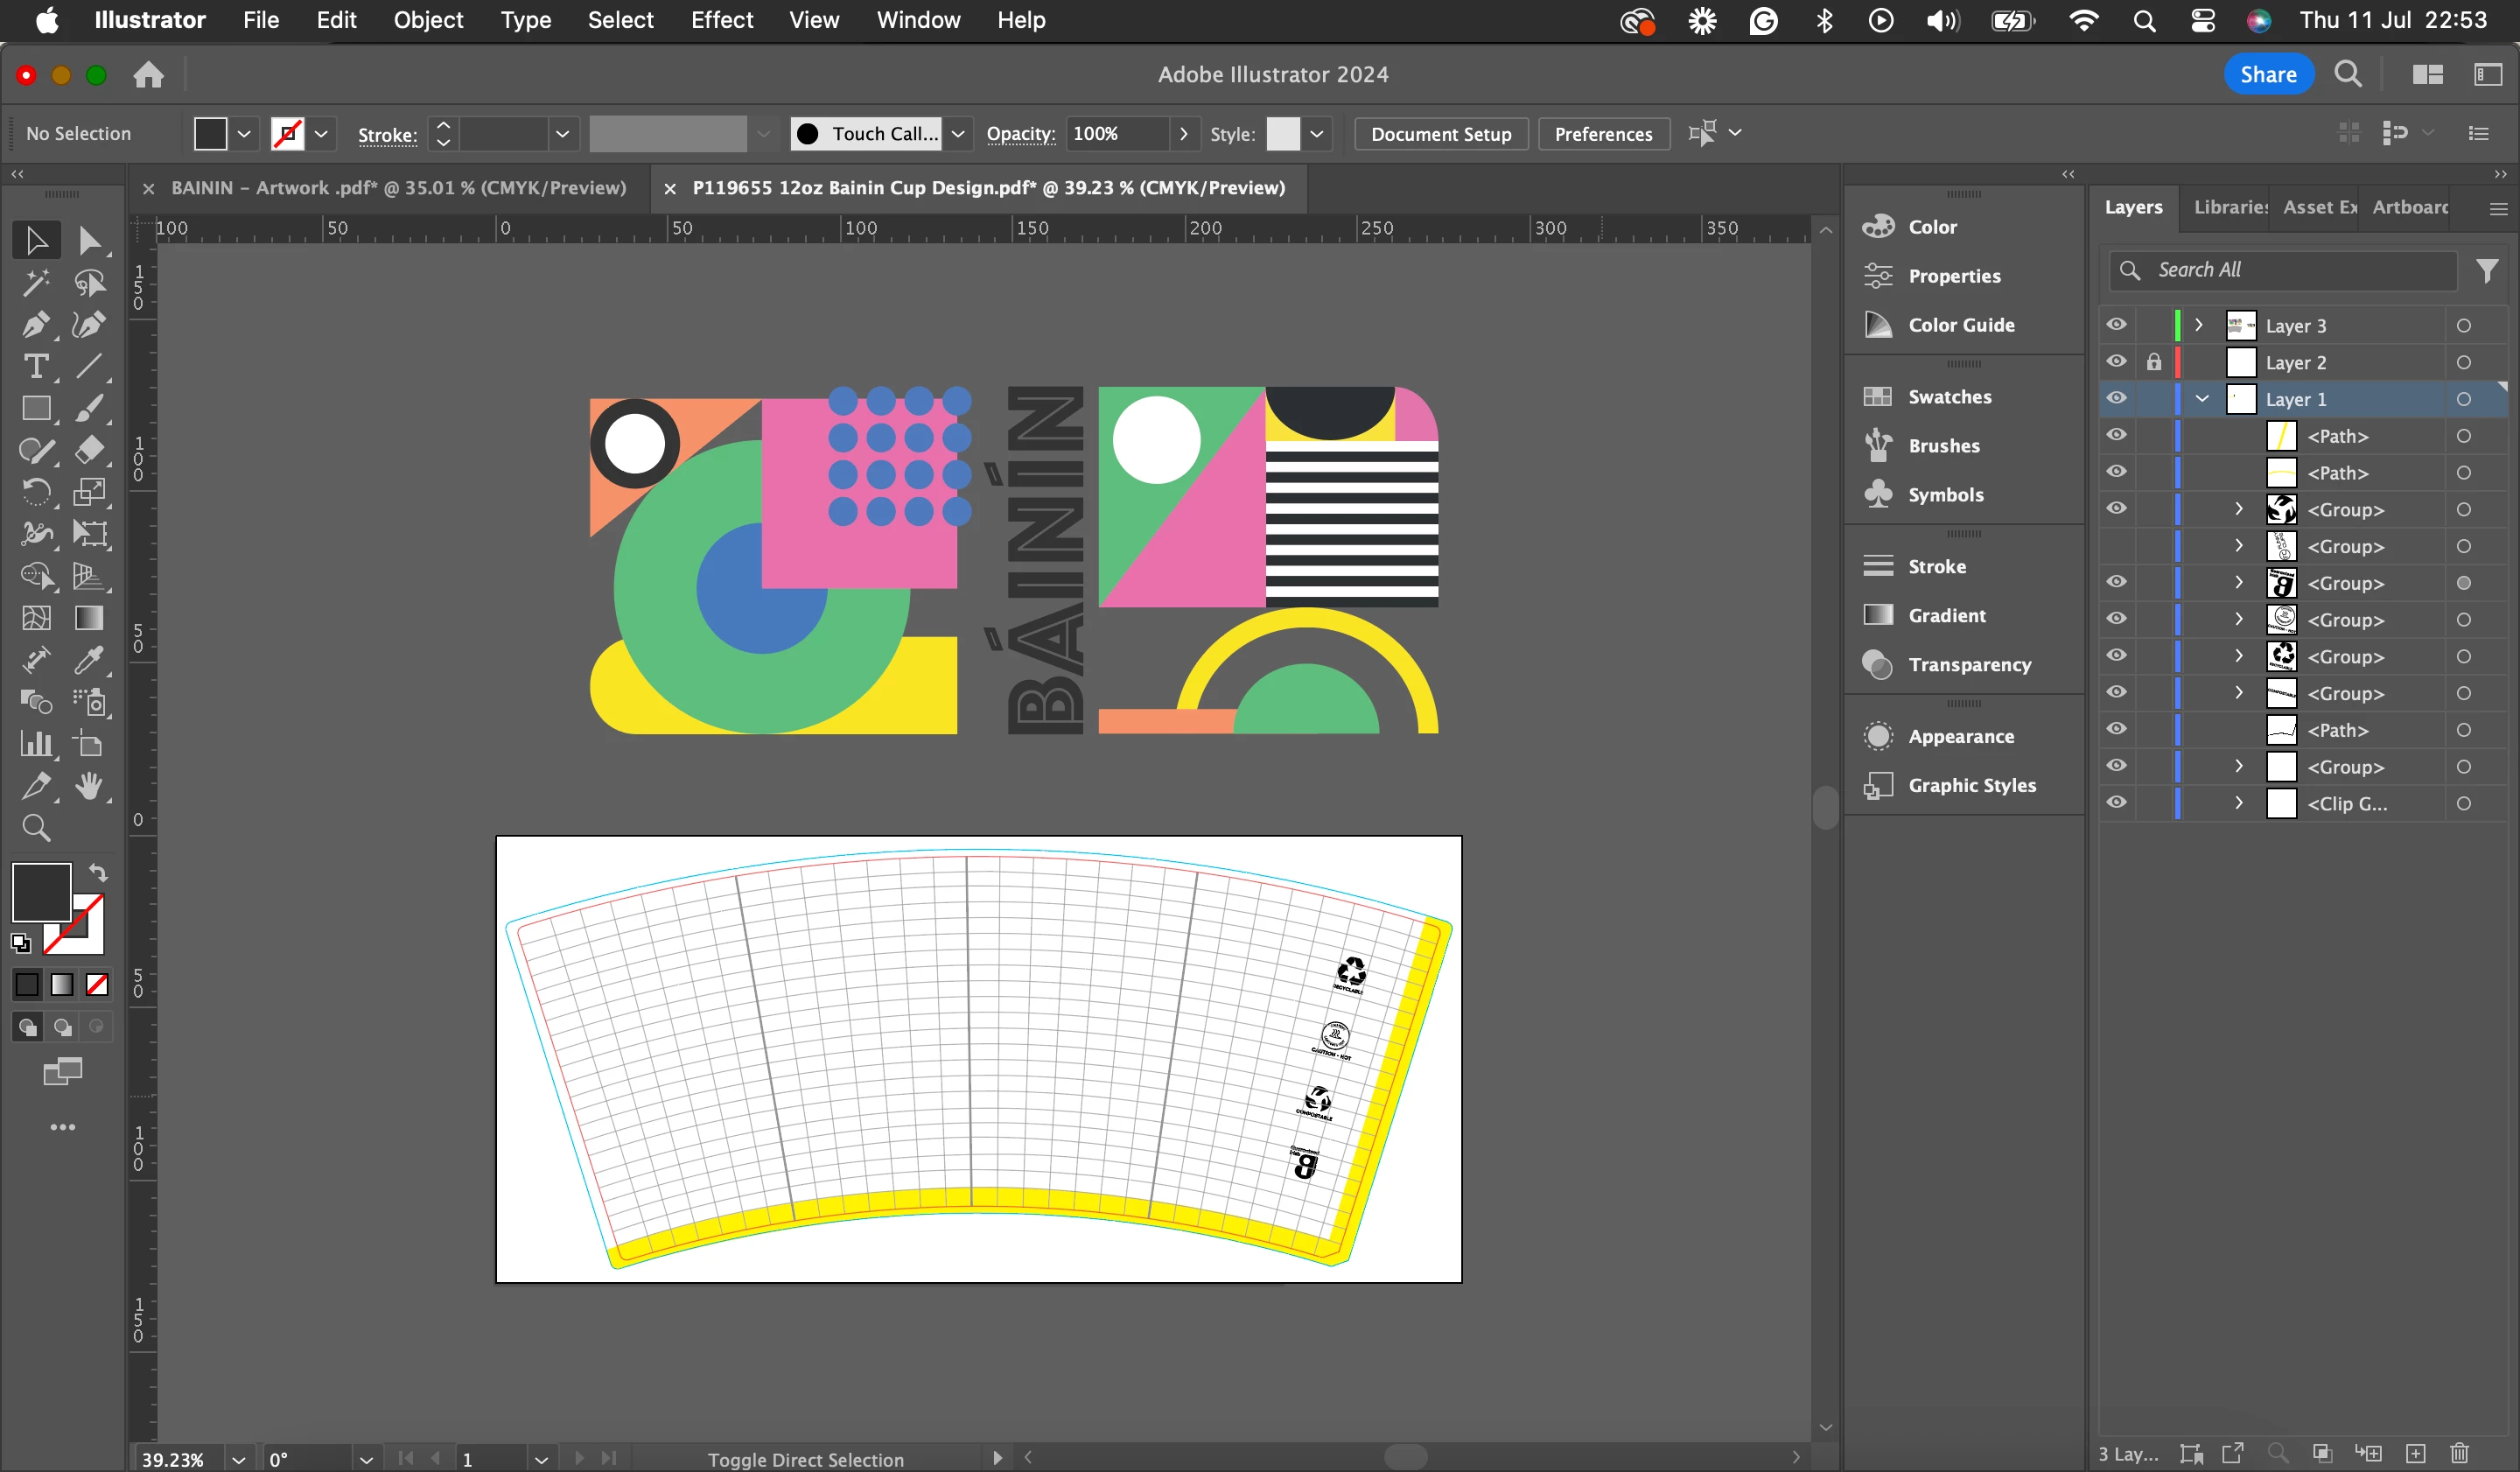Unlock Layer 2 lock icon
The height and width of the screenshot is (1472, 2520).
(x=2153, y=362)
